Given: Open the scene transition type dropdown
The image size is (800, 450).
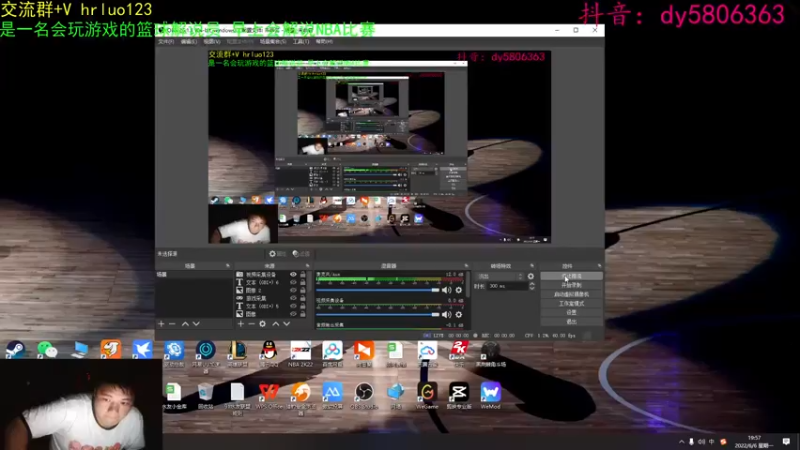Looking at the screenshot, I should coord(501,276).
